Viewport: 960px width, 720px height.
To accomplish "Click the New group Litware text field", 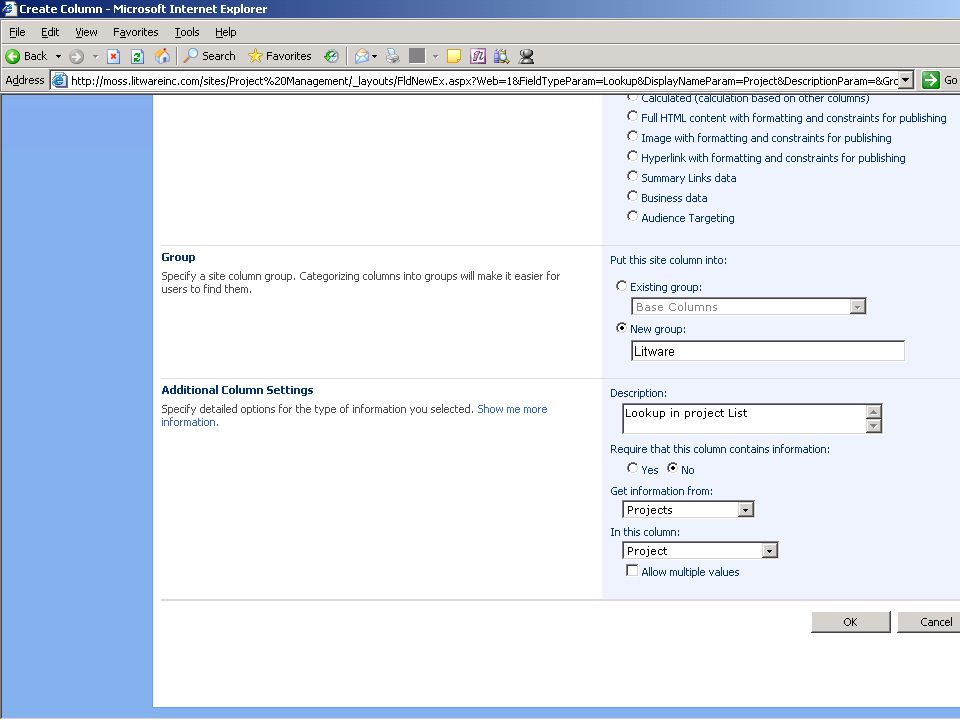I will click(768, 351).
